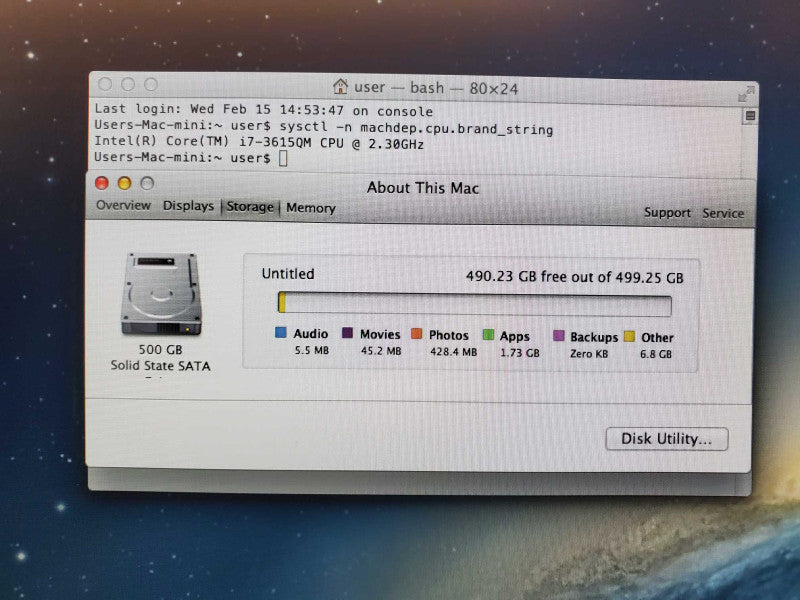Click the 'About This Mac' window title

(x=422, y=188)
